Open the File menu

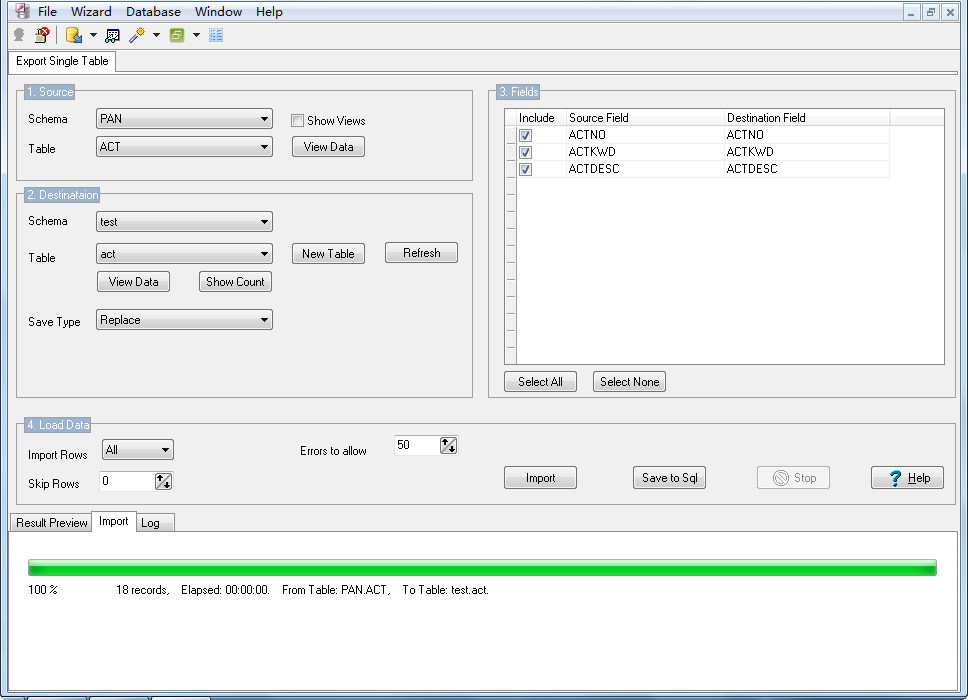click(48, 12)
